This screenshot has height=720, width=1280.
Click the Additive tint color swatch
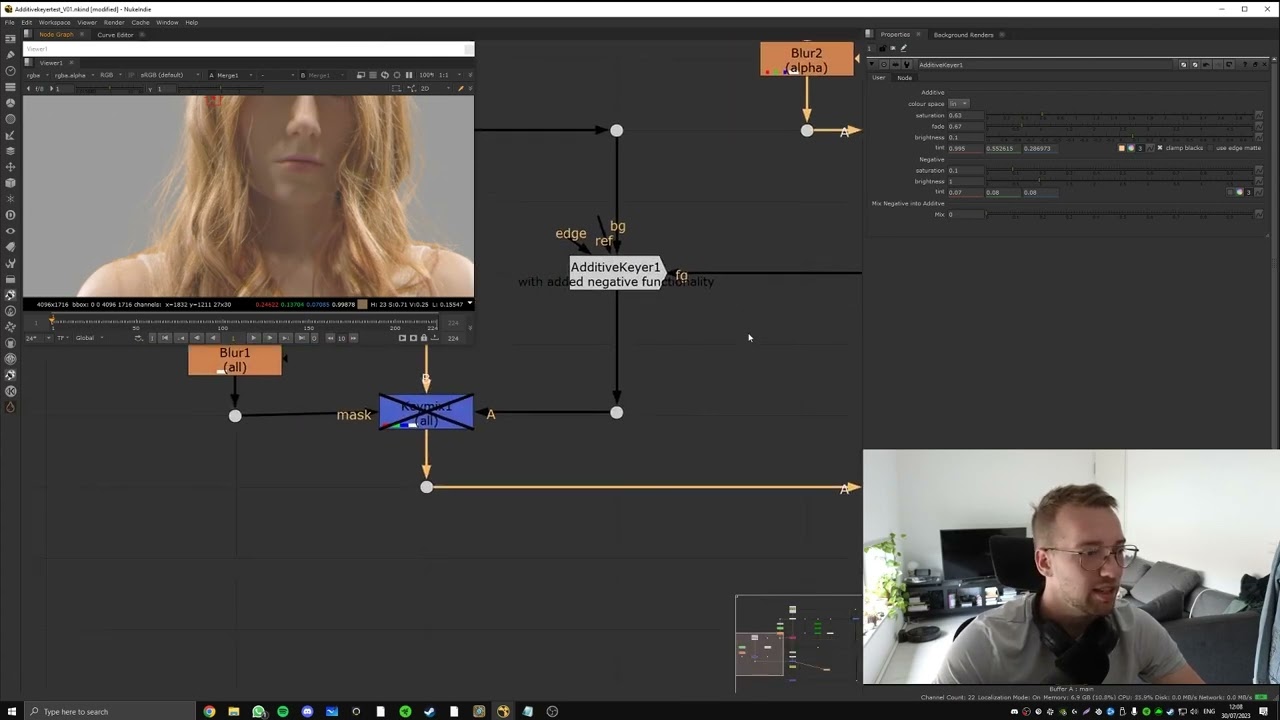(x=1122, y=148)
